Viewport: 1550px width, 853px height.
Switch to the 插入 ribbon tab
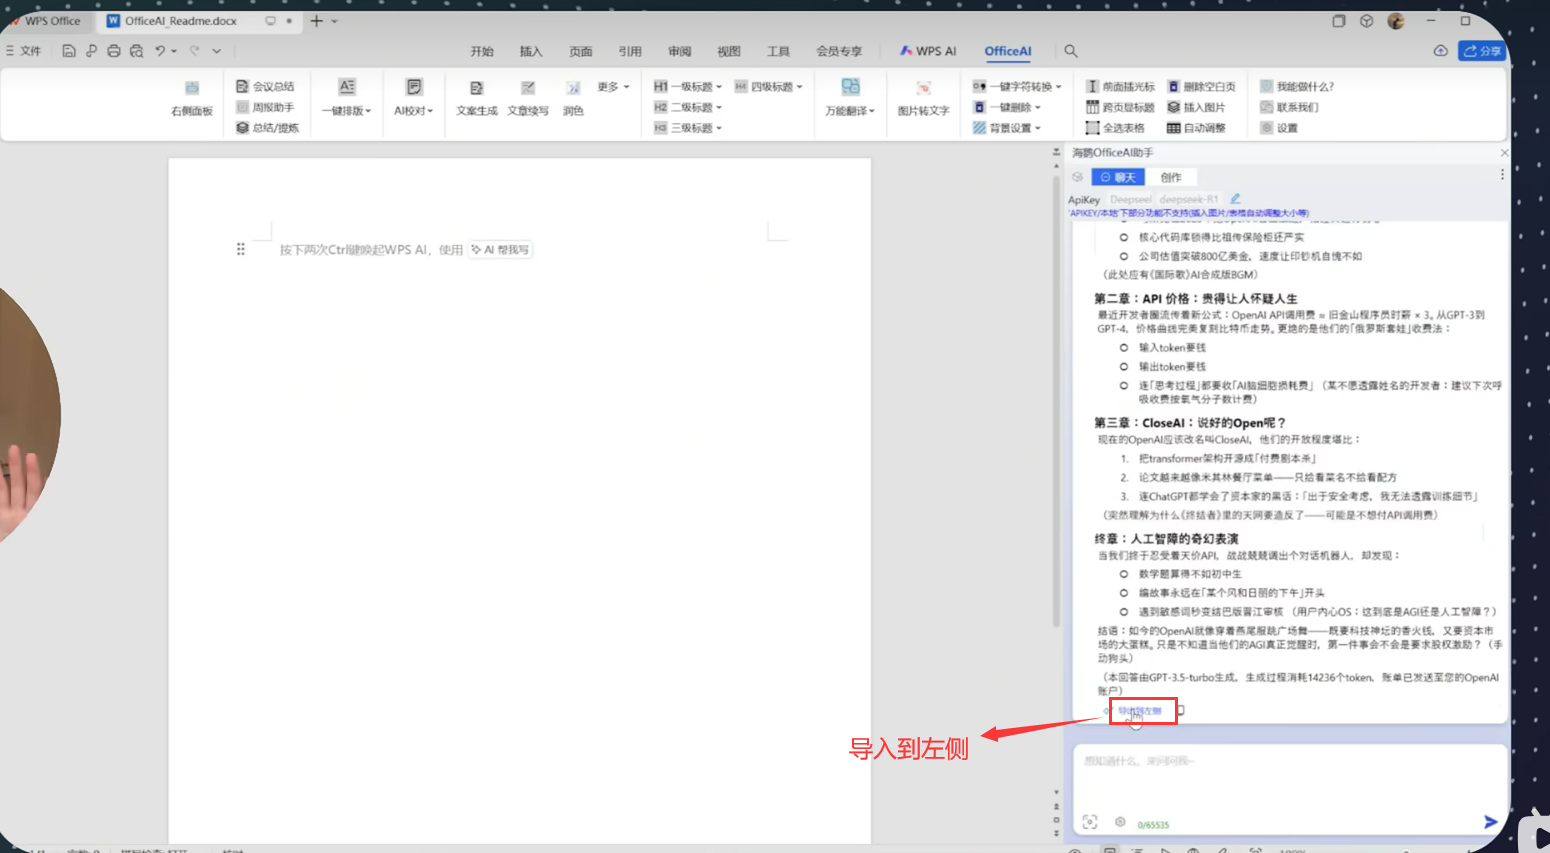pos(531,51)
